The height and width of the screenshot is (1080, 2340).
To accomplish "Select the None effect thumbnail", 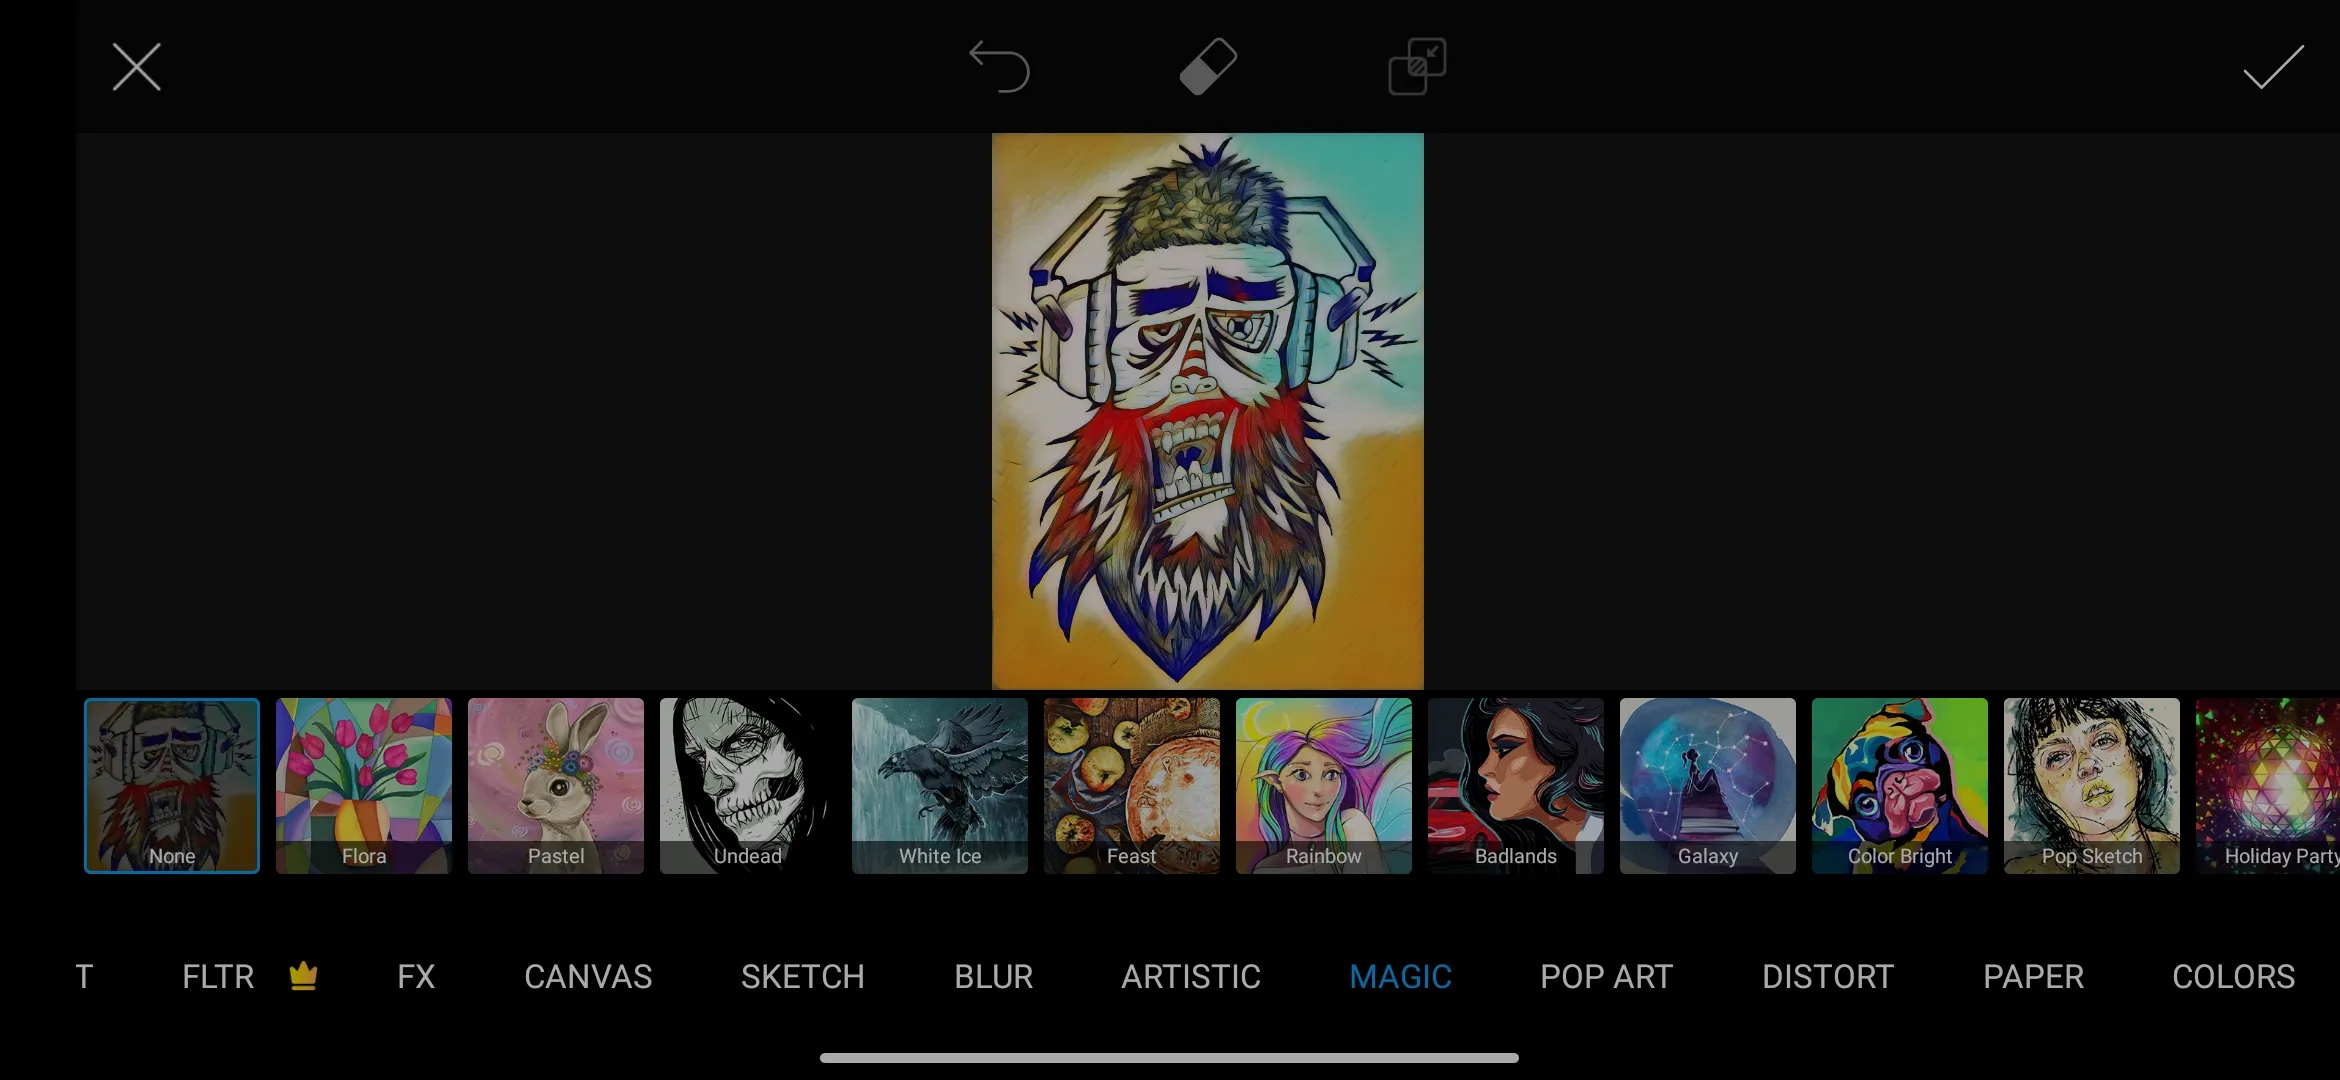I will coord(172,785).
